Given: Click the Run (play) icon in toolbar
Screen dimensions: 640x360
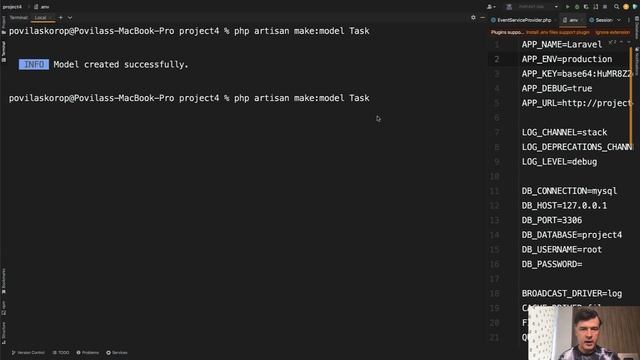Looking at the screenshot, I should 567,7.
